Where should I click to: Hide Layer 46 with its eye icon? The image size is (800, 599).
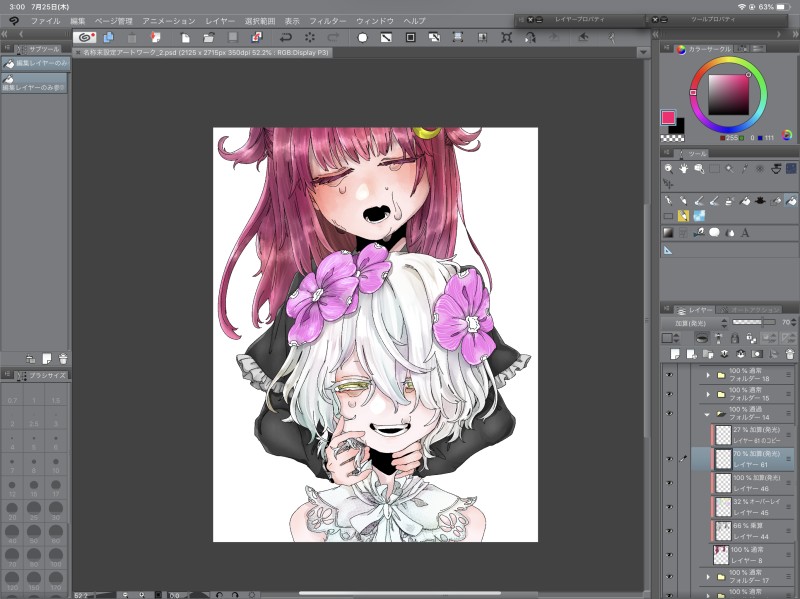pos(670,483)
